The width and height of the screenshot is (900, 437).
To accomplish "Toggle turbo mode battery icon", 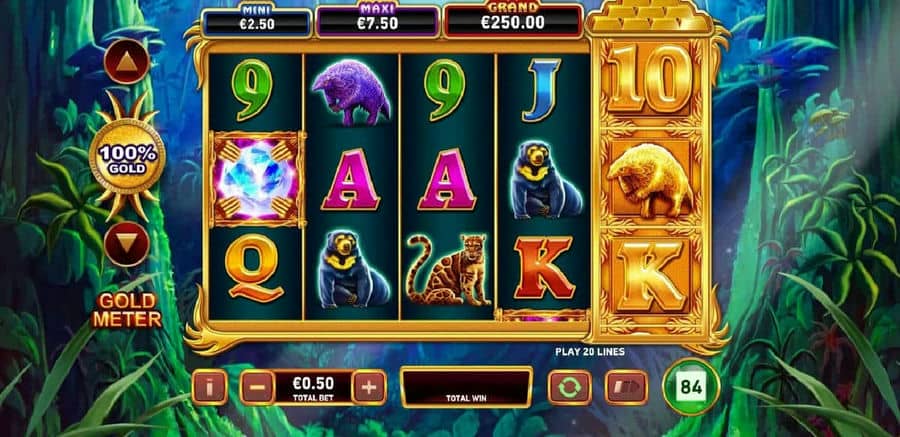I will 626,388.
